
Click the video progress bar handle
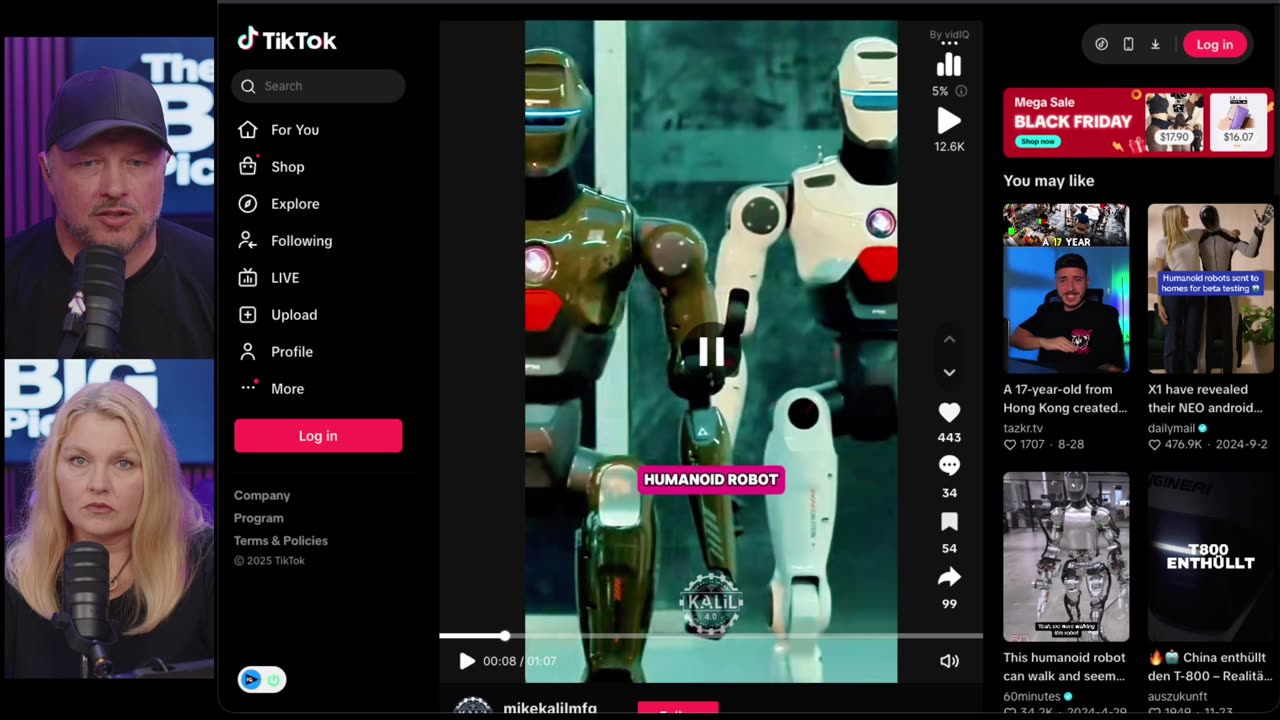505,635
